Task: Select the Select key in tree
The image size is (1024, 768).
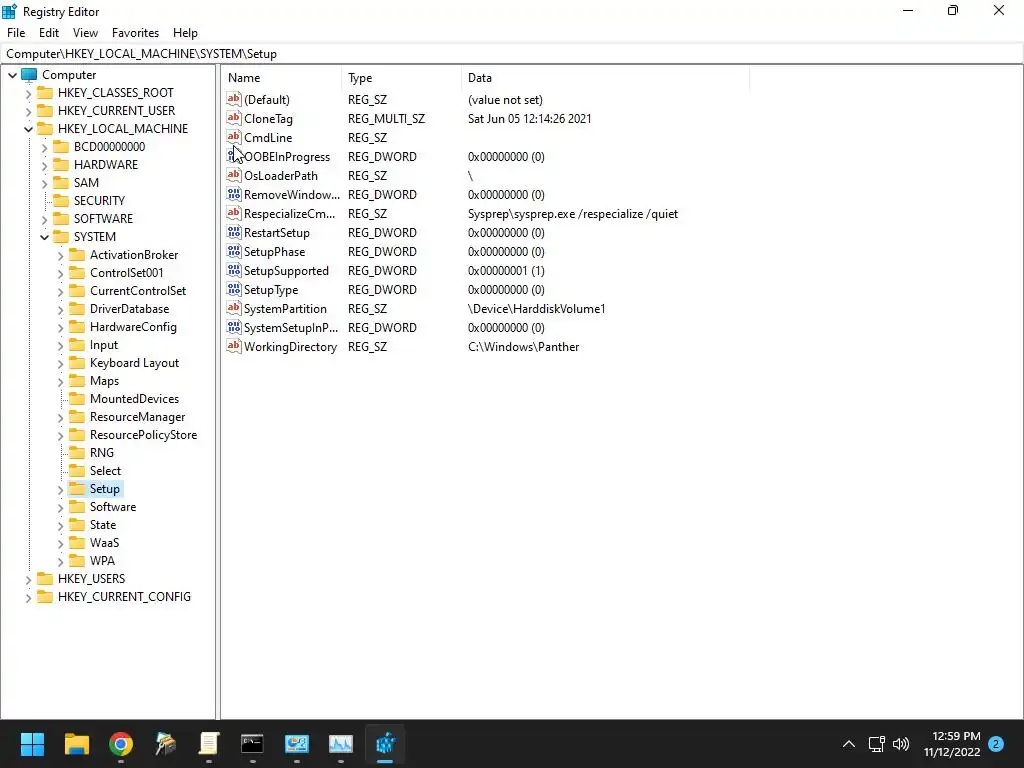Action: pos(105,470)
